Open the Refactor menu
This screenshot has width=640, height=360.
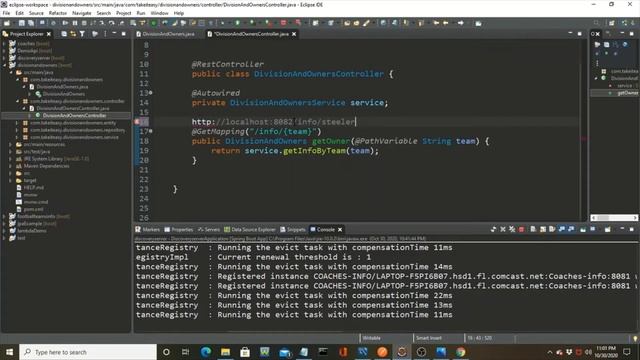(x=58, y=13)
